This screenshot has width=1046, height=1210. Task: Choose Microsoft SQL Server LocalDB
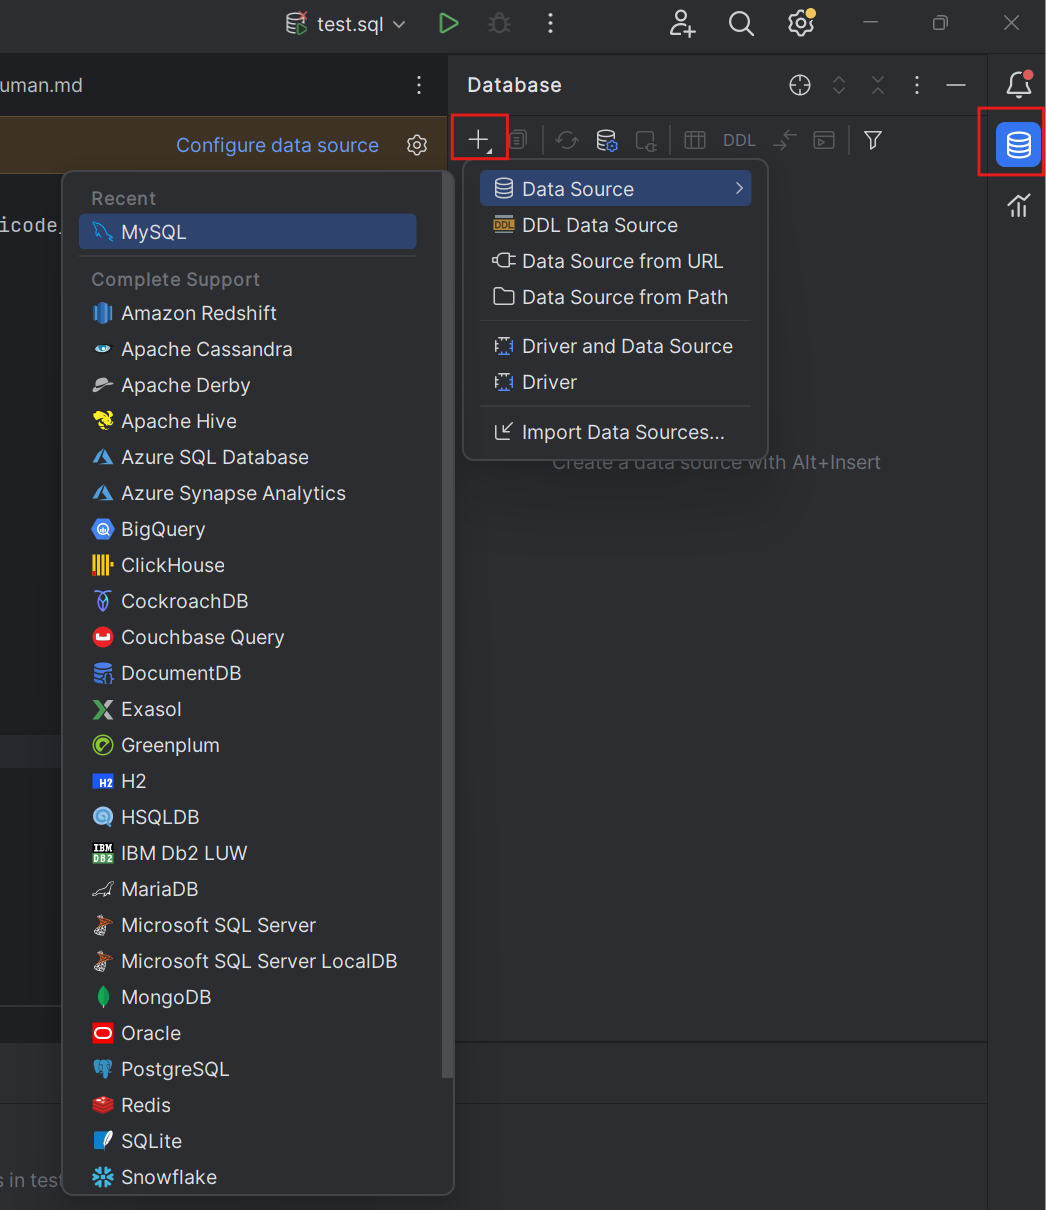(248, 961)
